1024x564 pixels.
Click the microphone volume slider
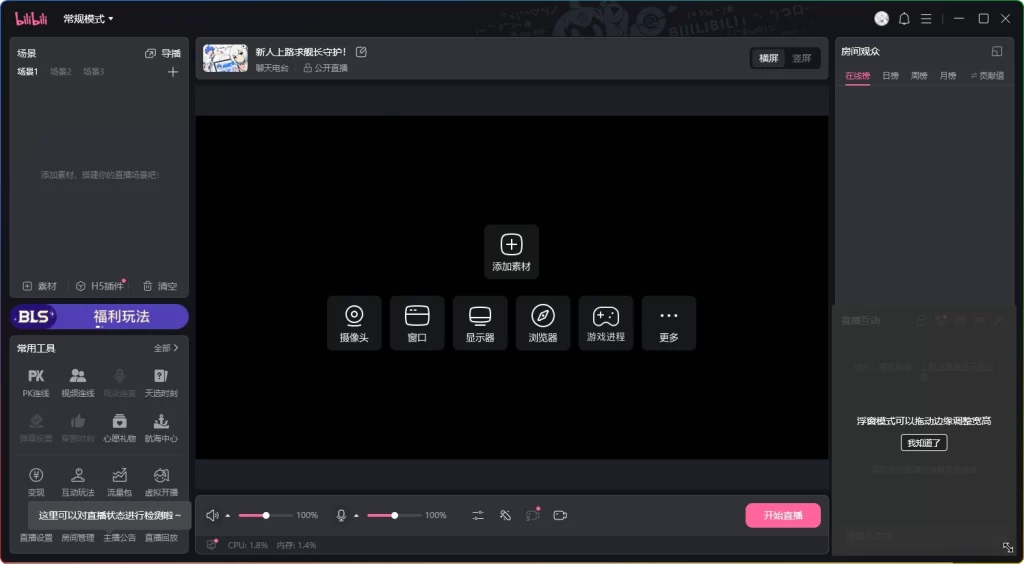click(x=394, y=516)
